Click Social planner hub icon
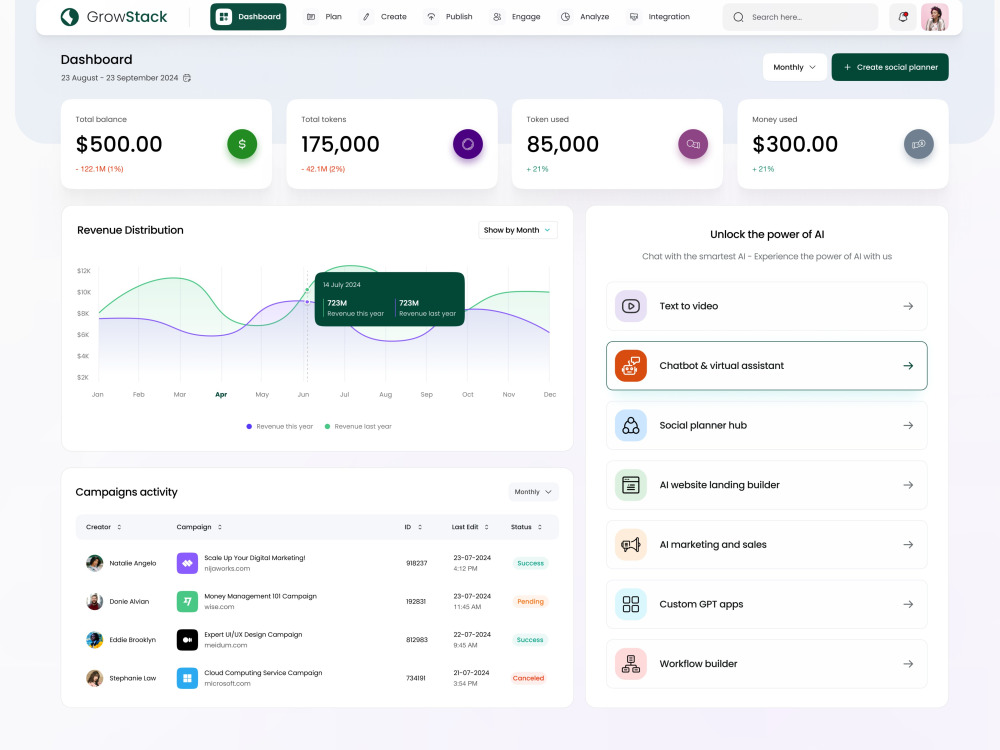The width and height of the screenshot is (1000, 750). (x=631, y=425)
